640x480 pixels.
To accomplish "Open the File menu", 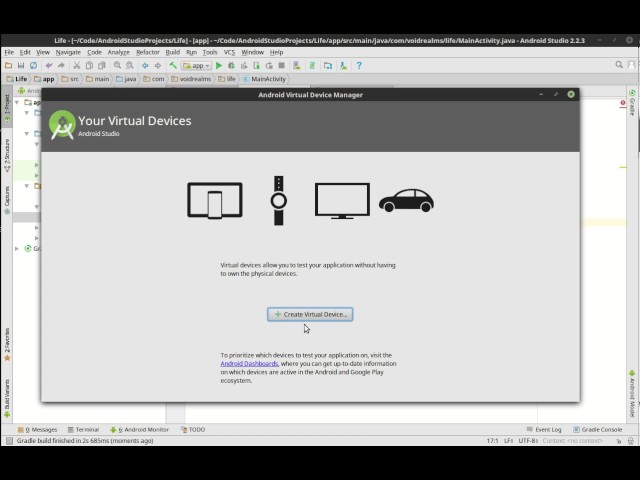I will pos(9,52).
